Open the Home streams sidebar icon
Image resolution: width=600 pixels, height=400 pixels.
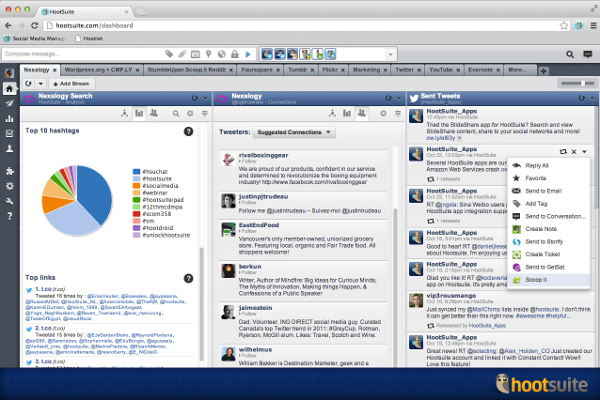tap(10, 89)
